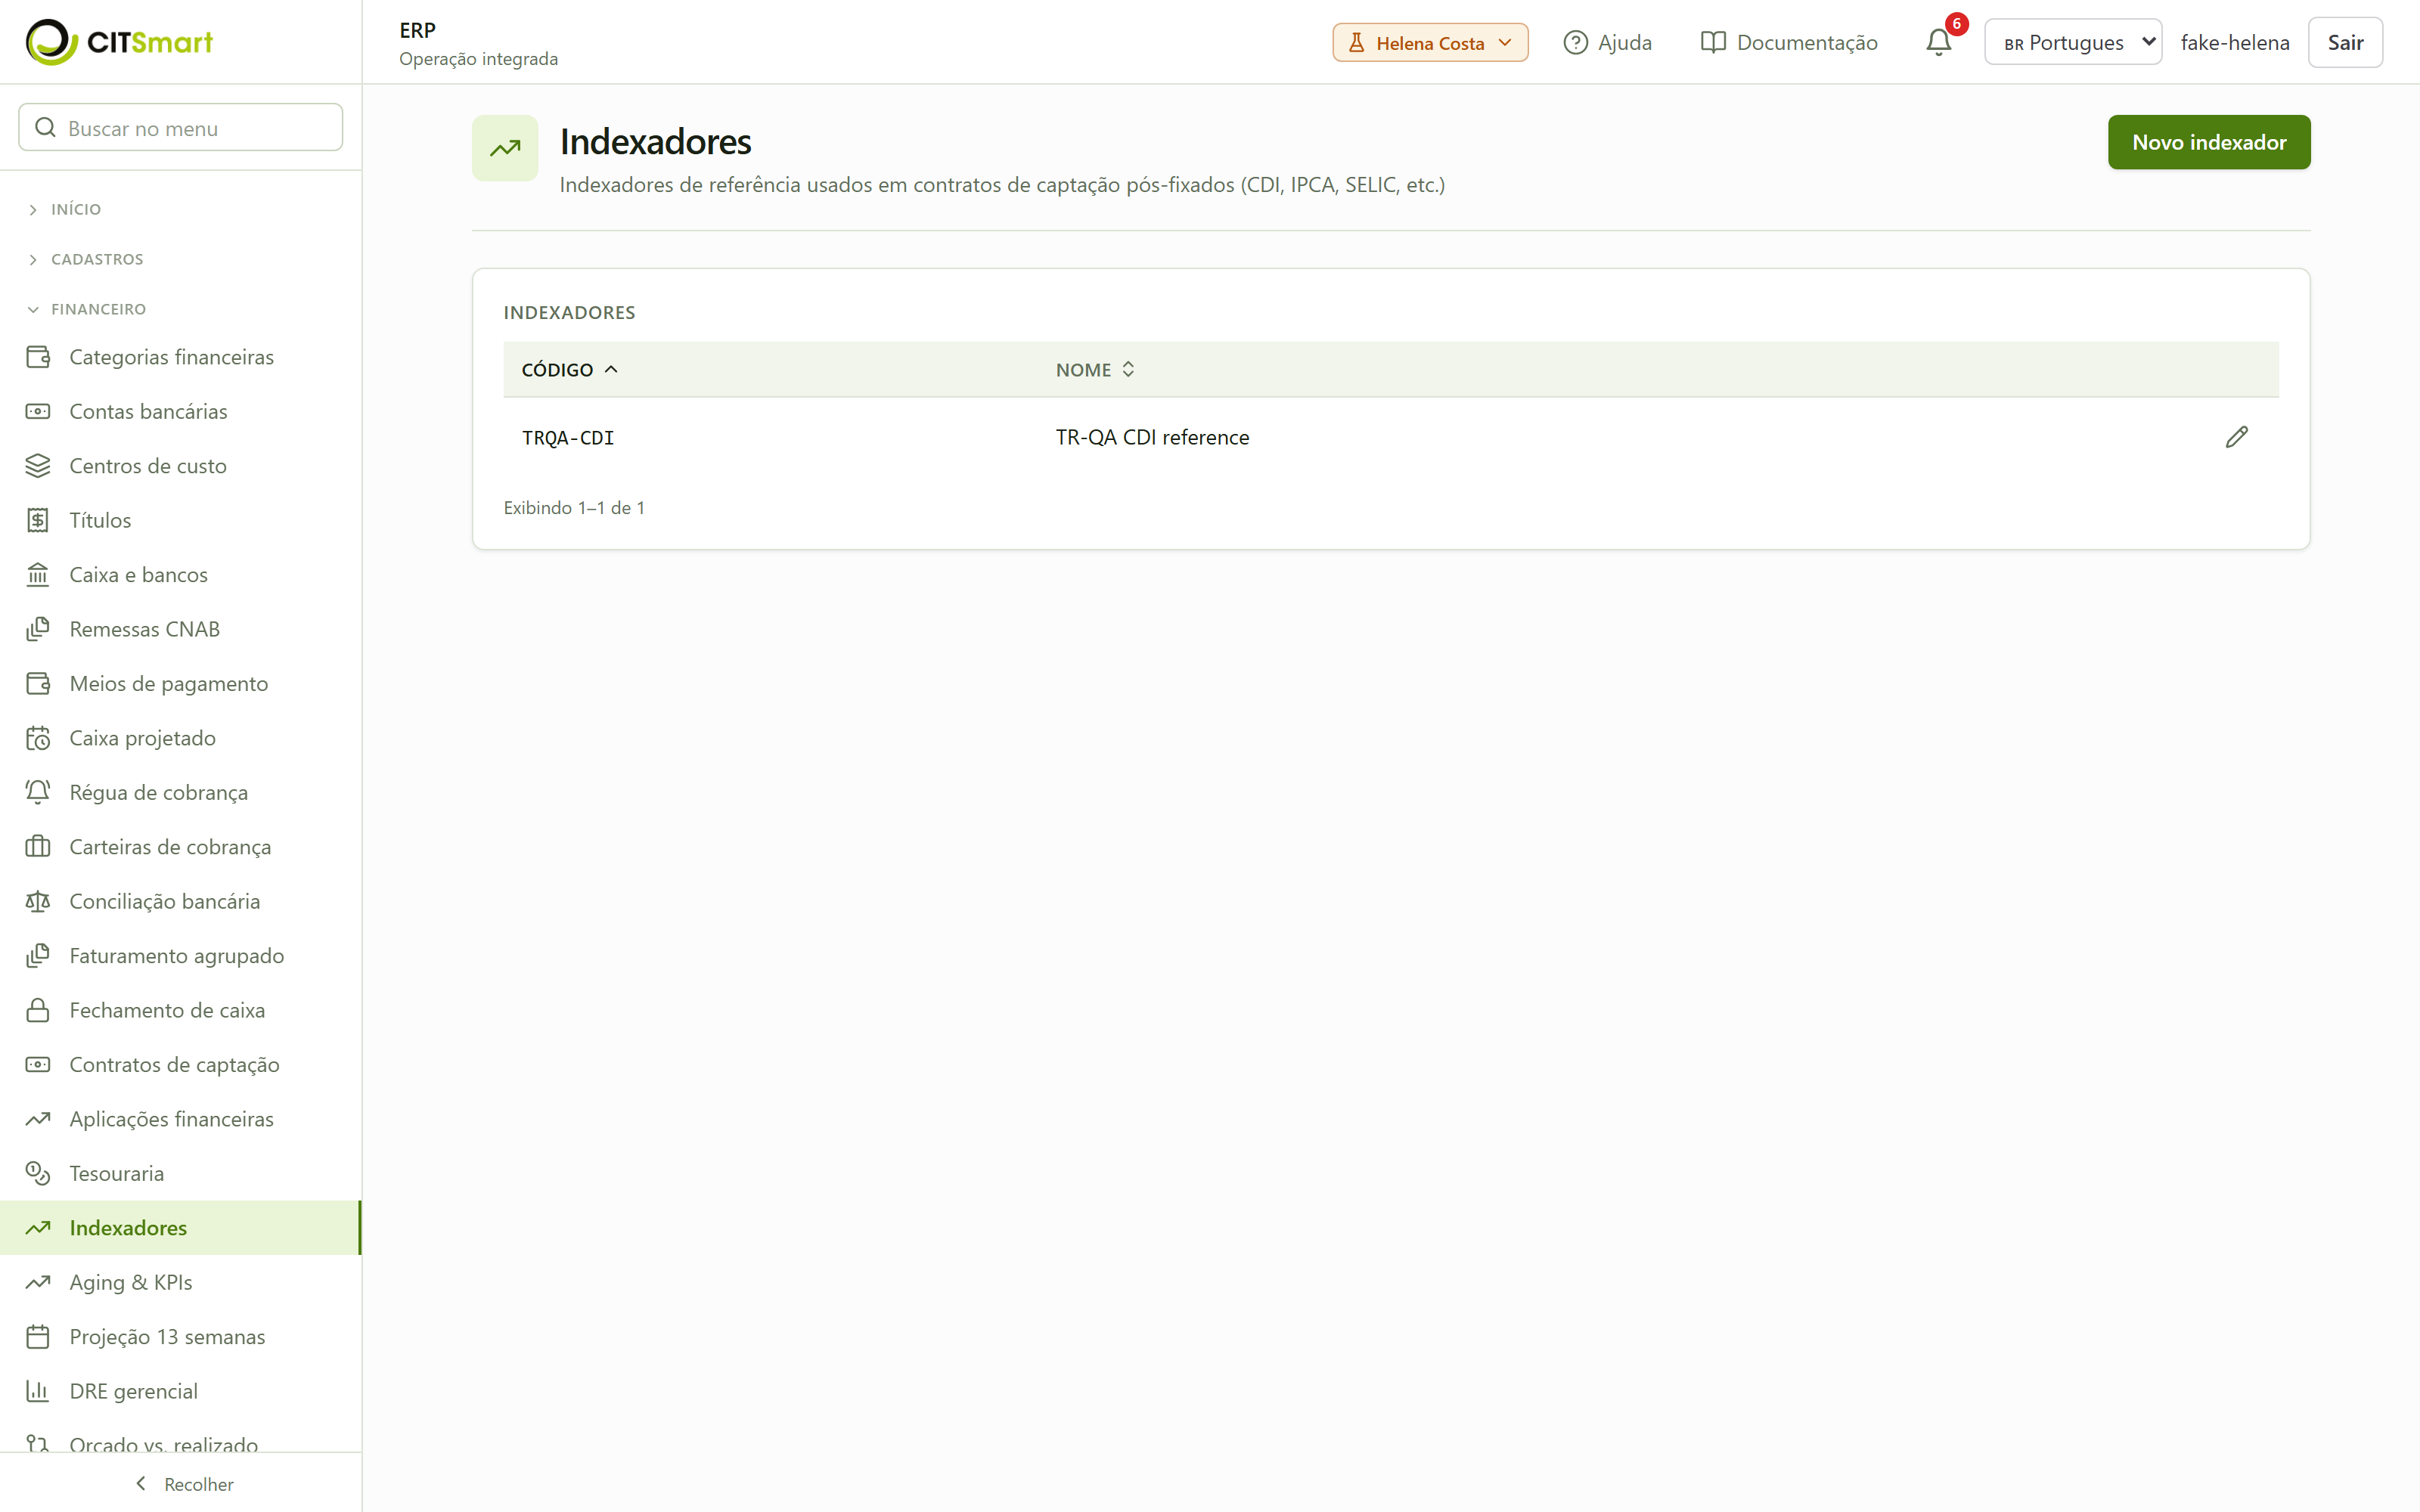Click the Régua de cobrança bell icon
Screen dimensions: 2420x1512
(38, 792)
